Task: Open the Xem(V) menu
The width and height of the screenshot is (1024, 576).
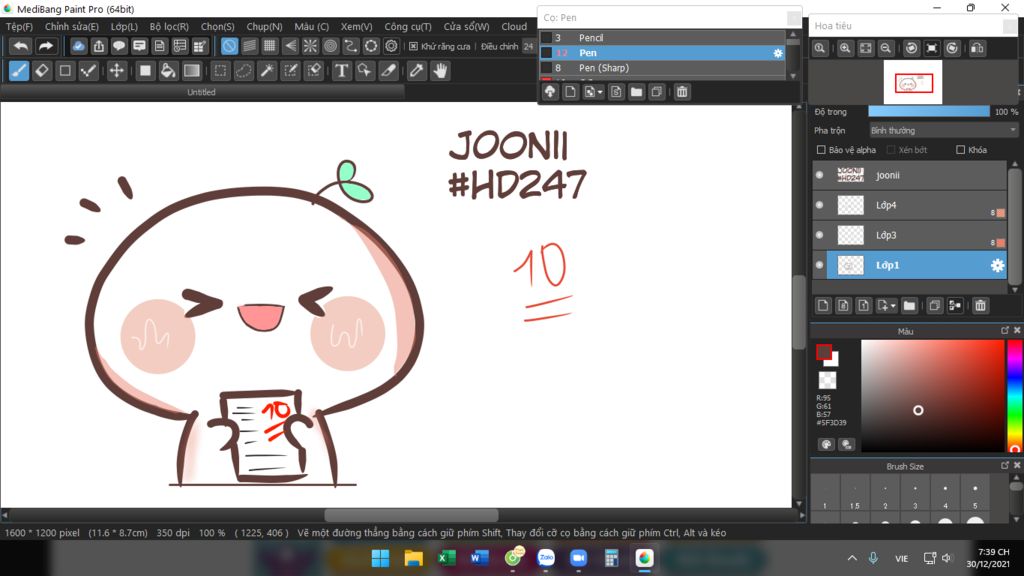Action: [x=357, y=27]
